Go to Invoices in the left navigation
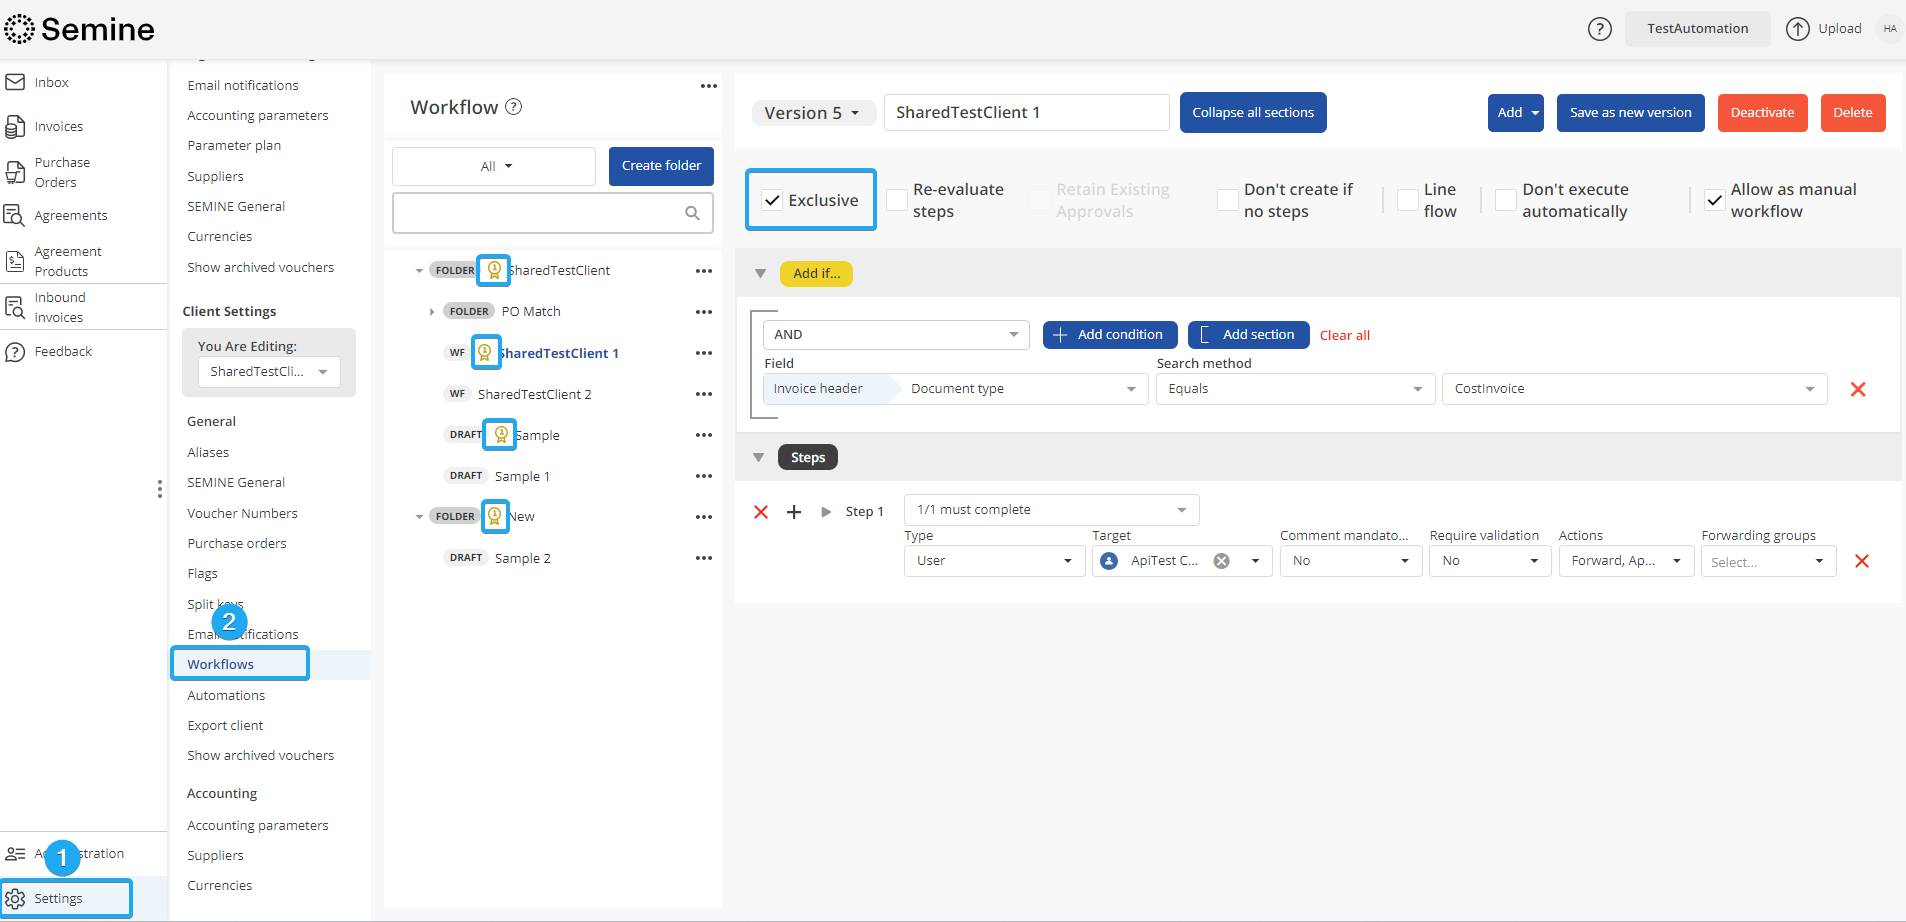The width and height of the screenshot is (1906, 922). tap(58, 127)
